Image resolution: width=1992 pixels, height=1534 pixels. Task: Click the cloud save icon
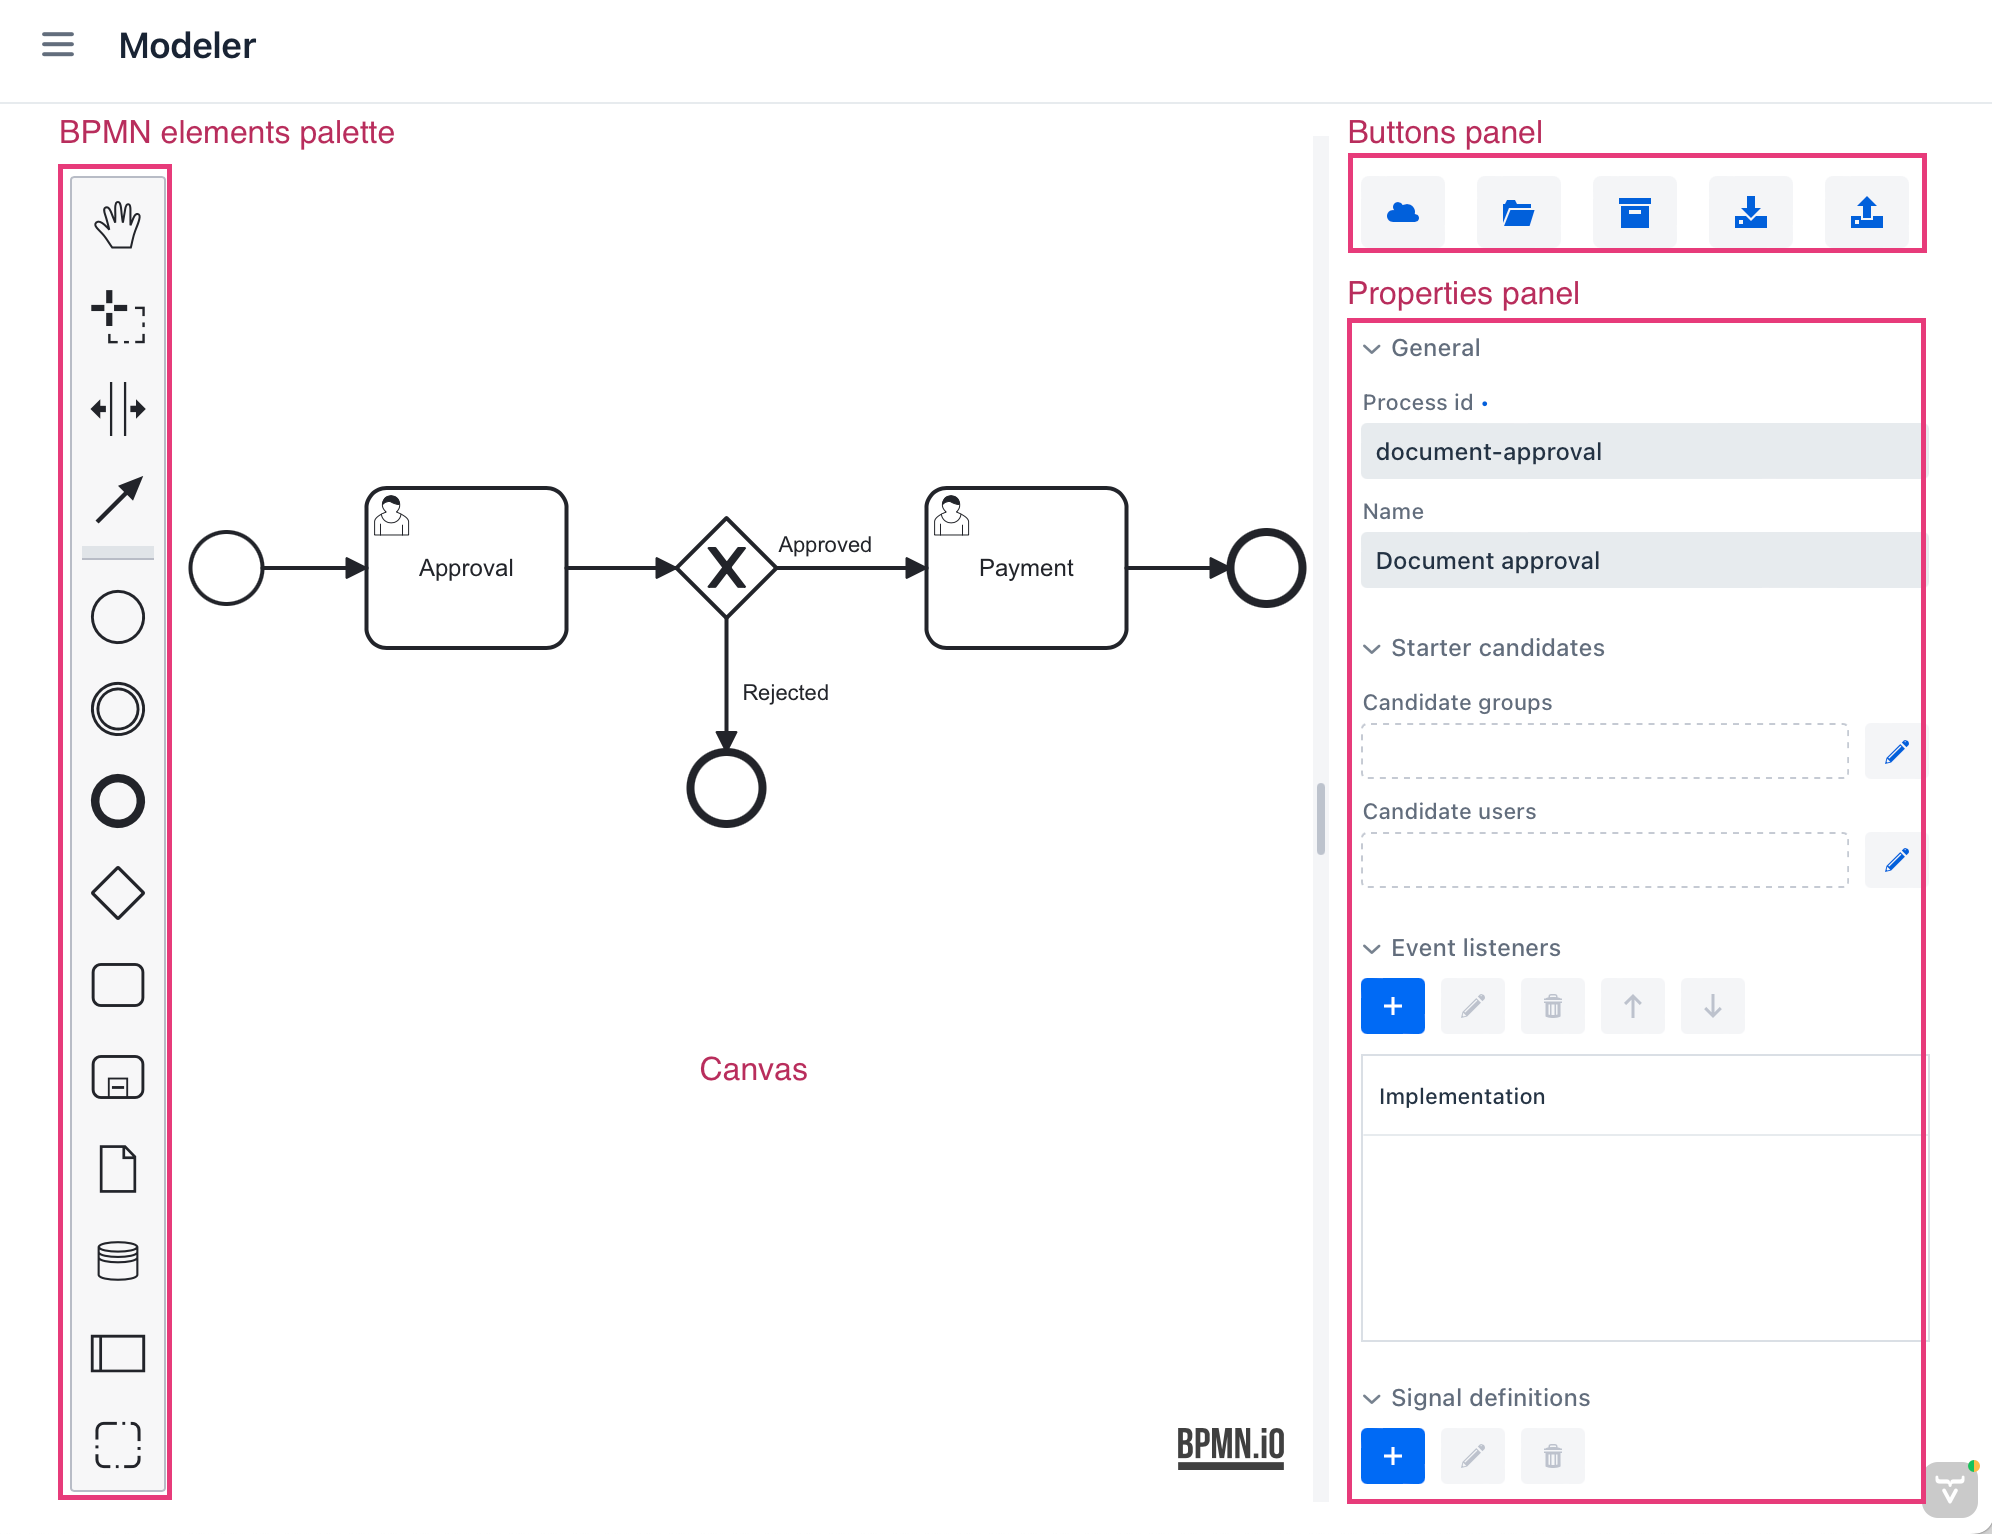tap(1402, 211)
